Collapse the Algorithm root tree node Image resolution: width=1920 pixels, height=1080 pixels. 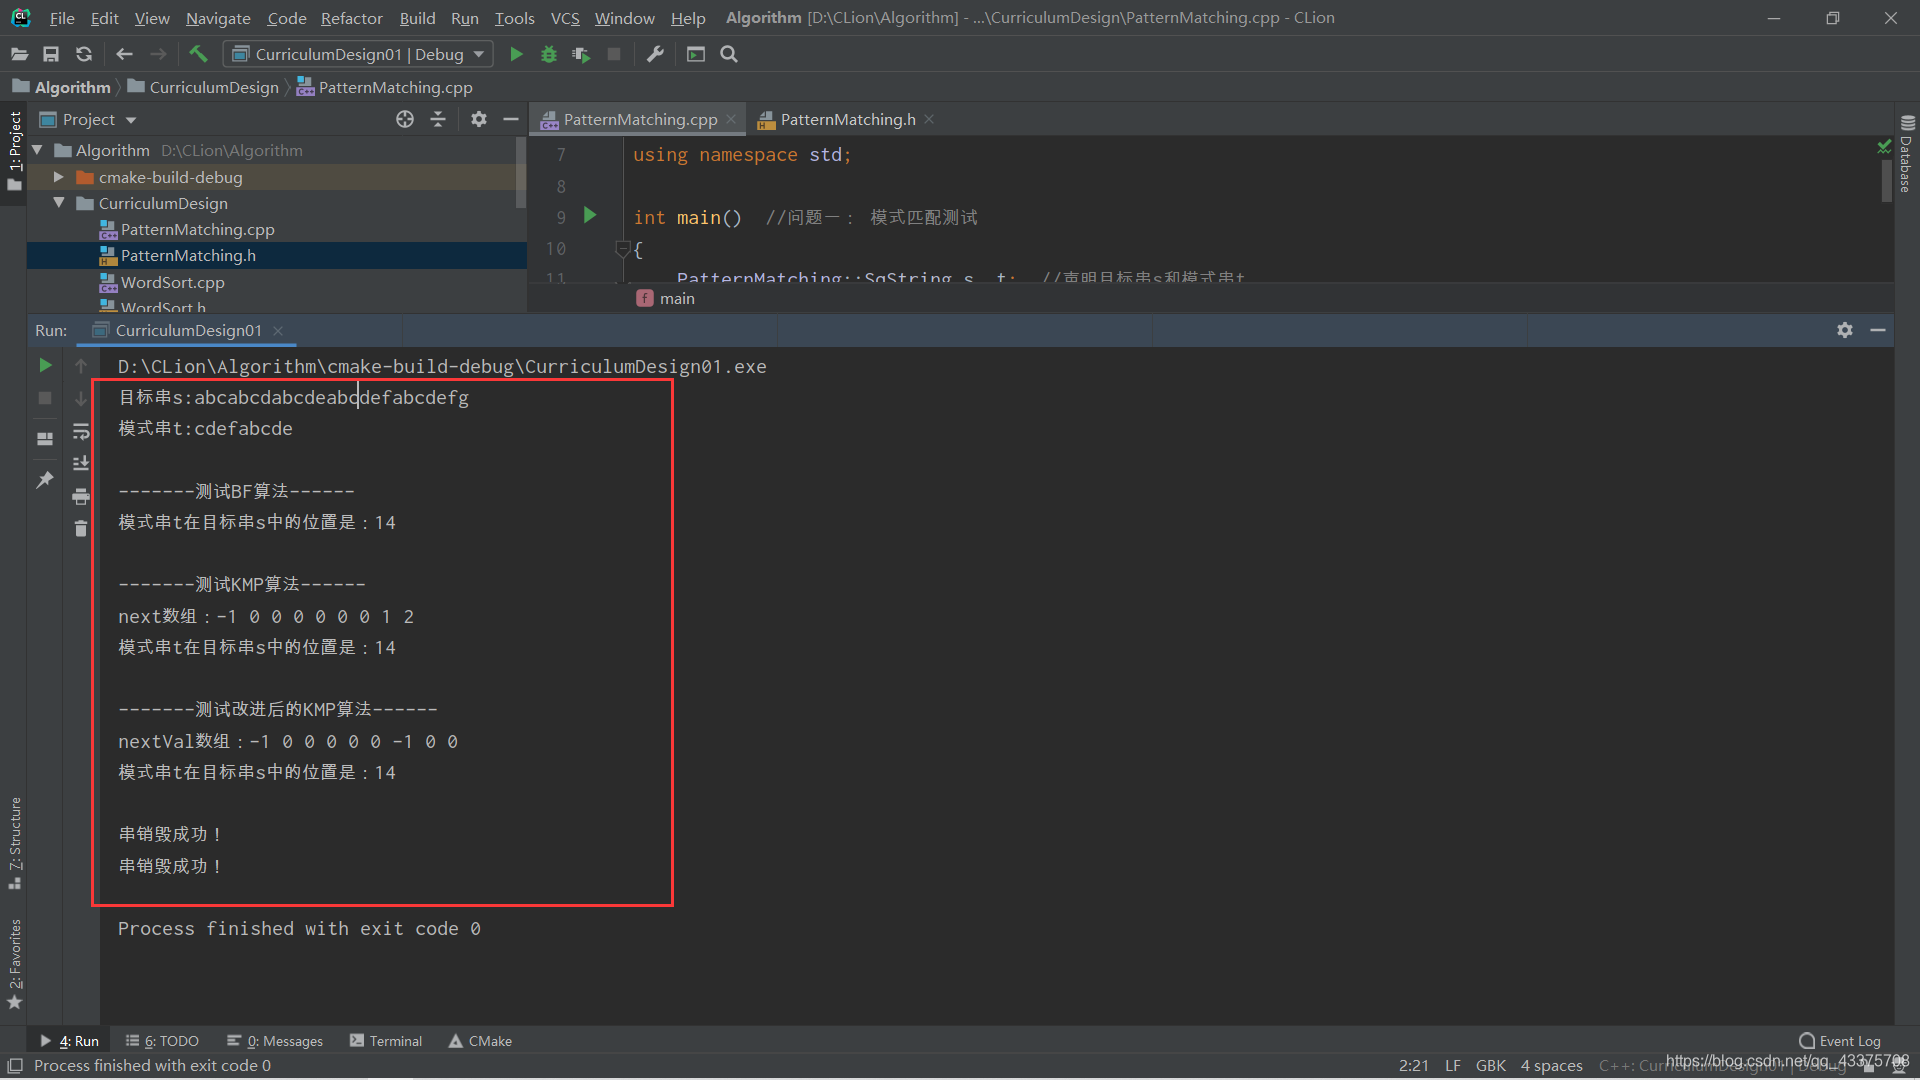click(x=37, y=150)
